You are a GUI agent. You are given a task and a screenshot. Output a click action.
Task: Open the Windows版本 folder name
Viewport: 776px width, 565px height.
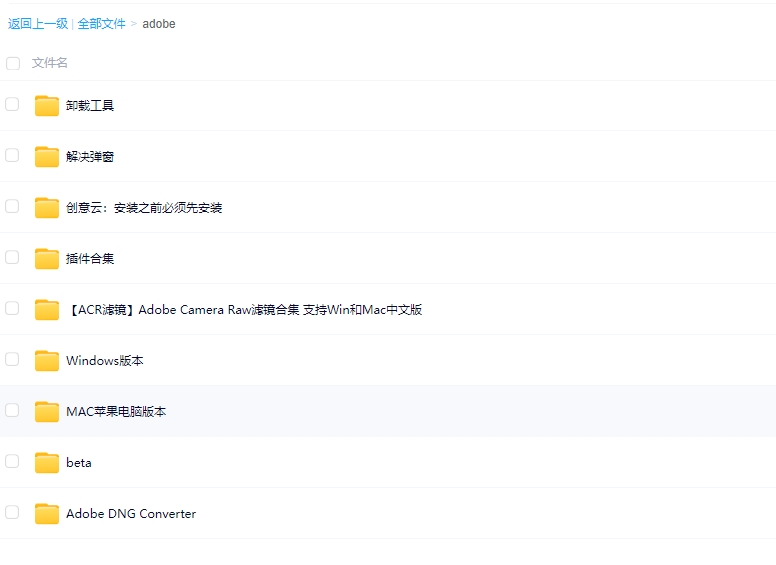pyautogui.click(x=105, y=361)
